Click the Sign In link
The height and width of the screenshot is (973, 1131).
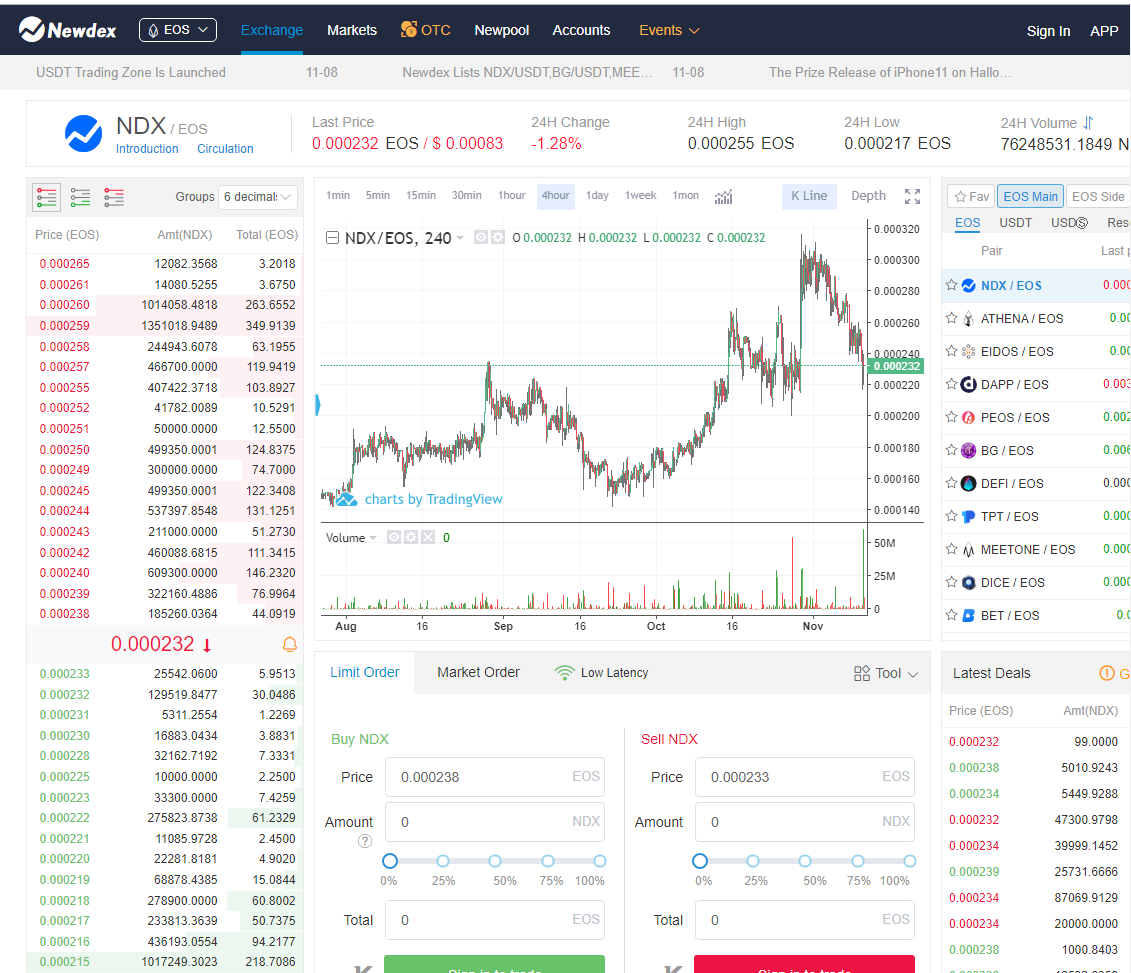click(x=1048, y=31)
